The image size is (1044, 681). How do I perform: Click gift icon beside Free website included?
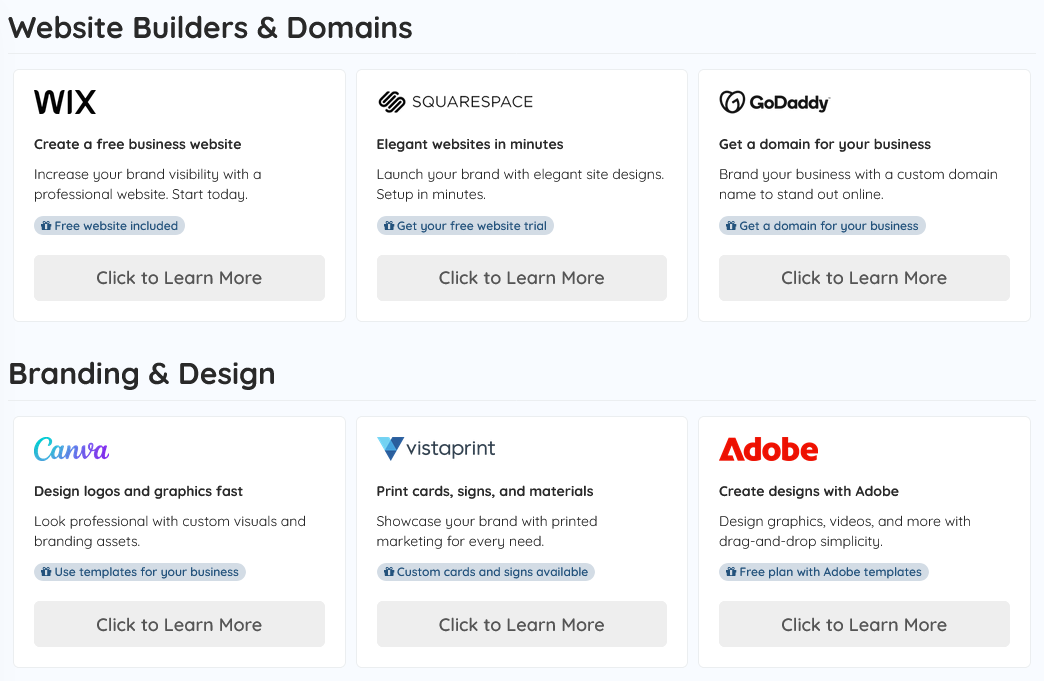click(46, 226)
